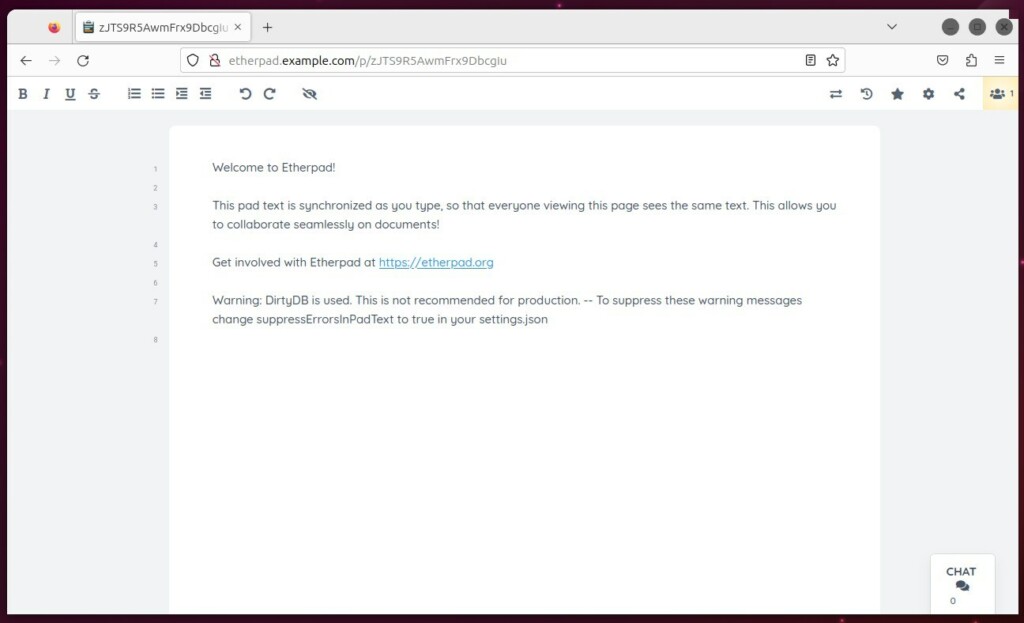Insert an unordered bullet list
Screen dimensions: 1024x623
click(158, 94)
